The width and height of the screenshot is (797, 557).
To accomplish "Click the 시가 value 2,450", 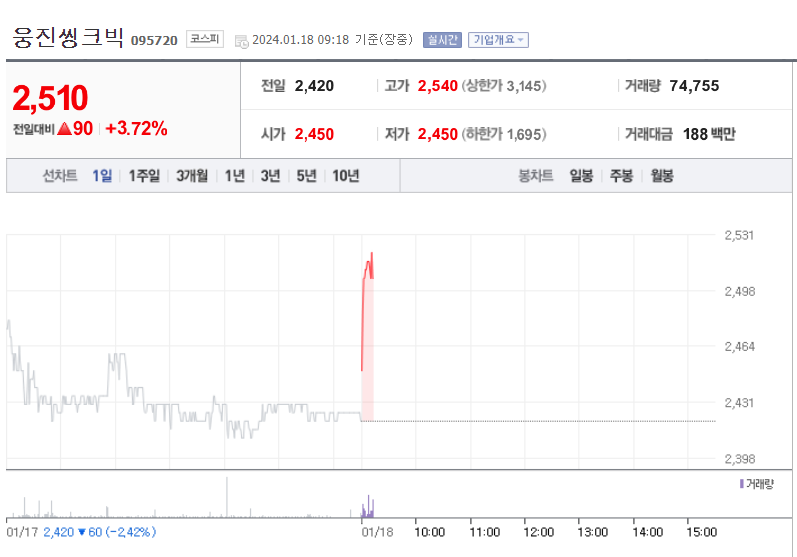I will (x=314, y=134).
